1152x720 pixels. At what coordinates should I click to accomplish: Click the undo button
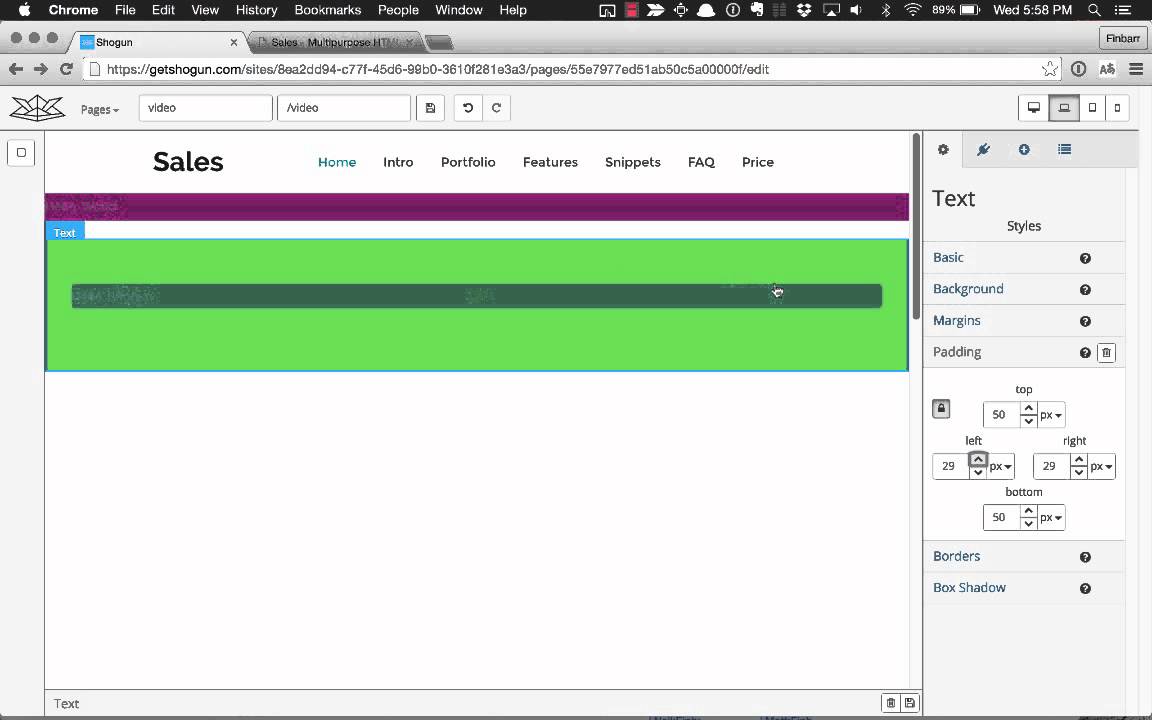(x=467, y=108)
